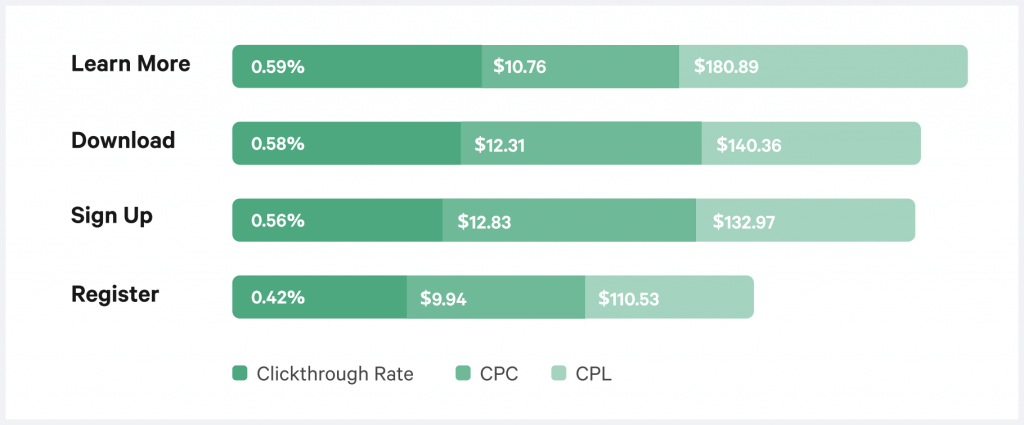Image resolution: width=1024 pixels, height=425 pixels.
Task: Click the Sign Up row label
Action: tap(112, 216)
